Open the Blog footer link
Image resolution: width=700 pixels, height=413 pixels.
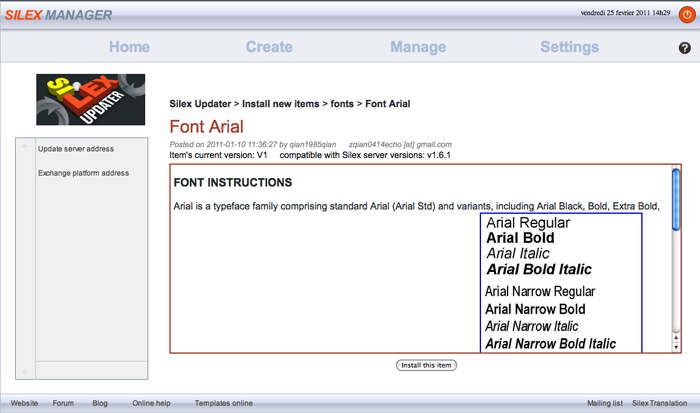100,403
